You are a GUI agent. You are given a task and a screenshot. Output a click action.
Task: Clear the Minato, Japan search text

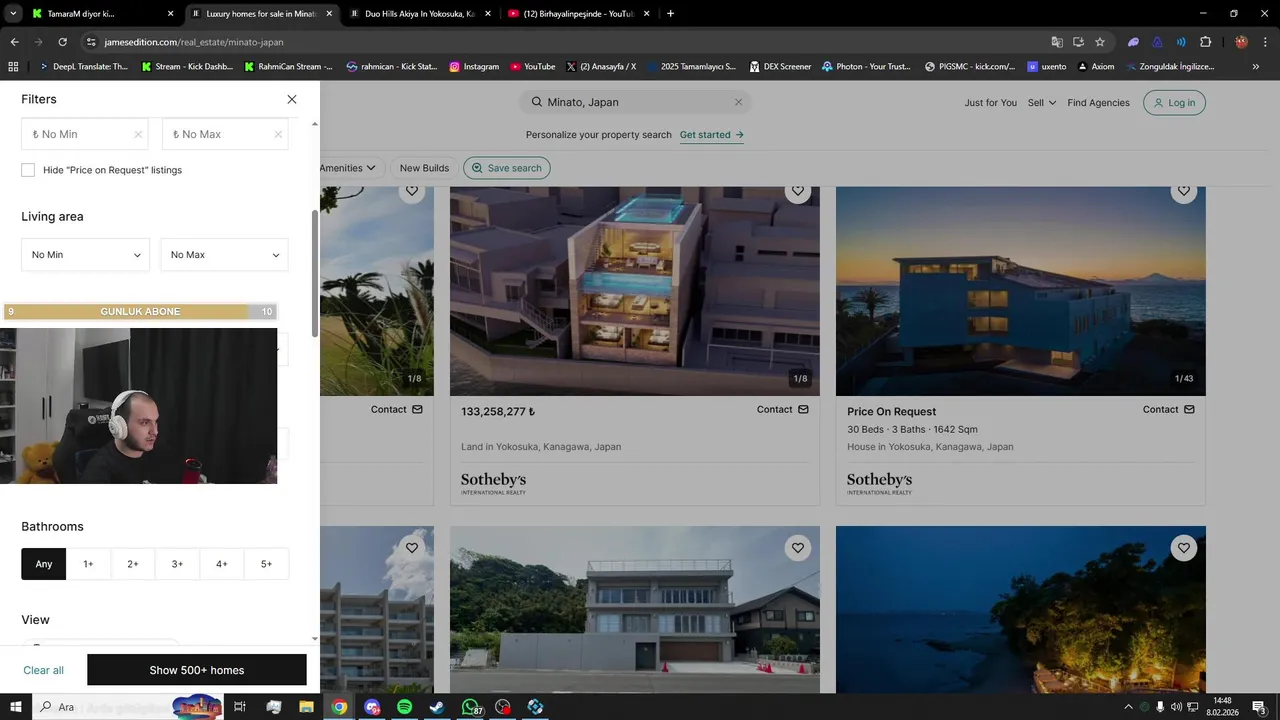point(738,102)
